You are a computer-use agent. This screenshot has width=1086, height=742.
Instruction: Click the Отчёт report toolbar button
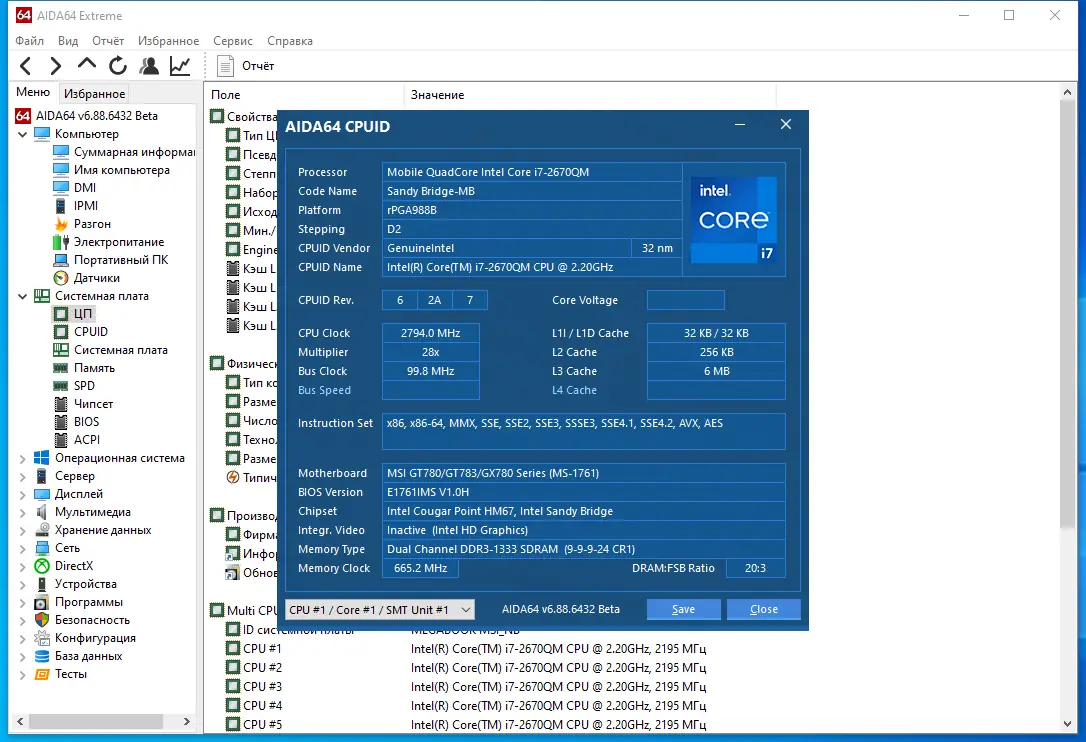tap(246, 66)
